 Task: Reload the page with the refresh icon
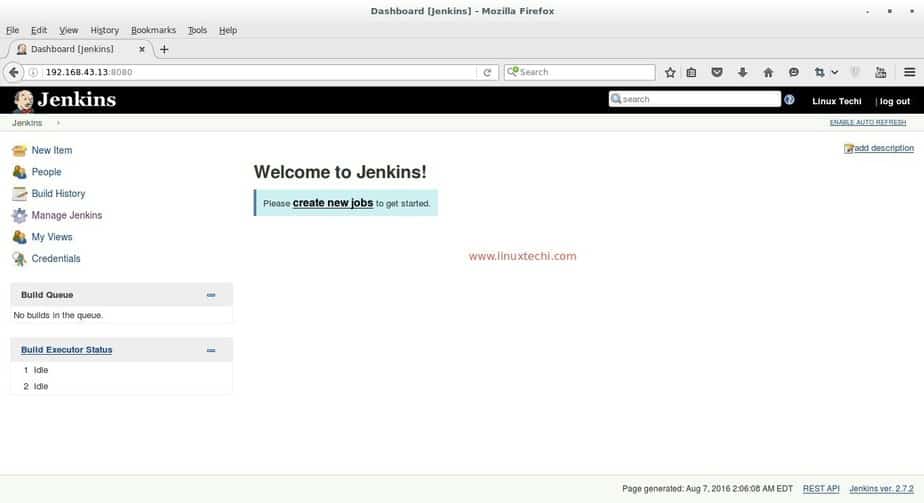[x=487, y=72]
